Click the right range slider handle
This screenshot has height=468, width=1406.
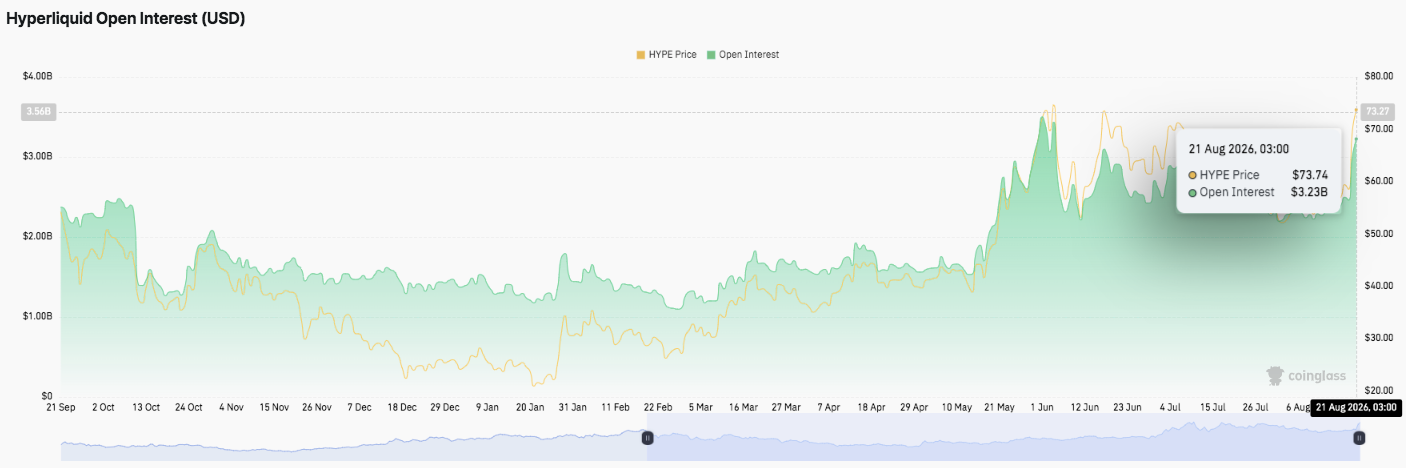pos(1359,437)
